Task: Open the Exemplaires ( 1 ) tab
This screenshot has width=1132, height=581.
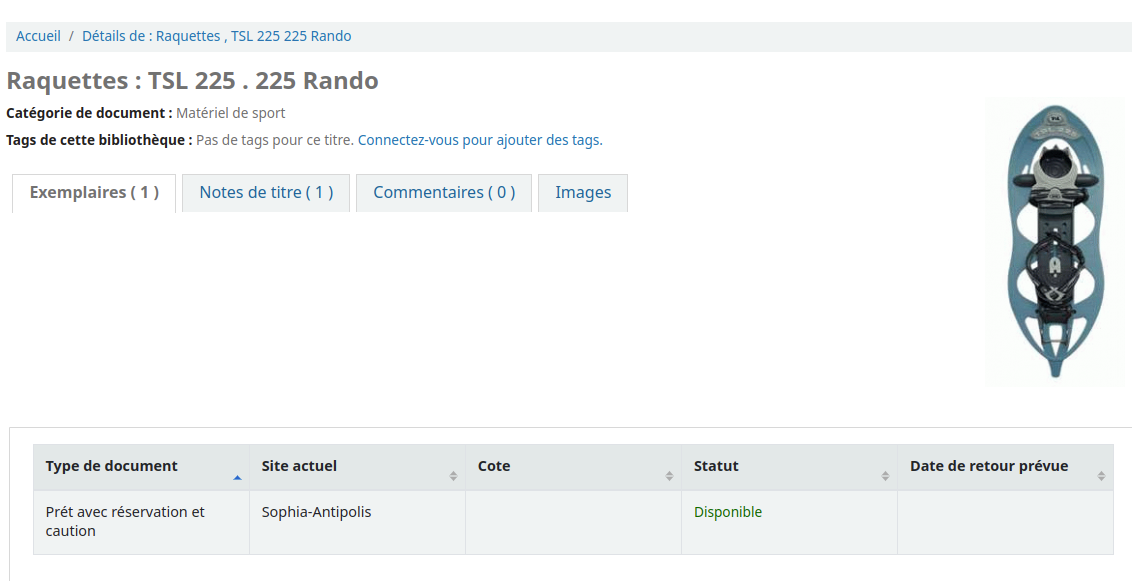Action: tap(94, 193)
